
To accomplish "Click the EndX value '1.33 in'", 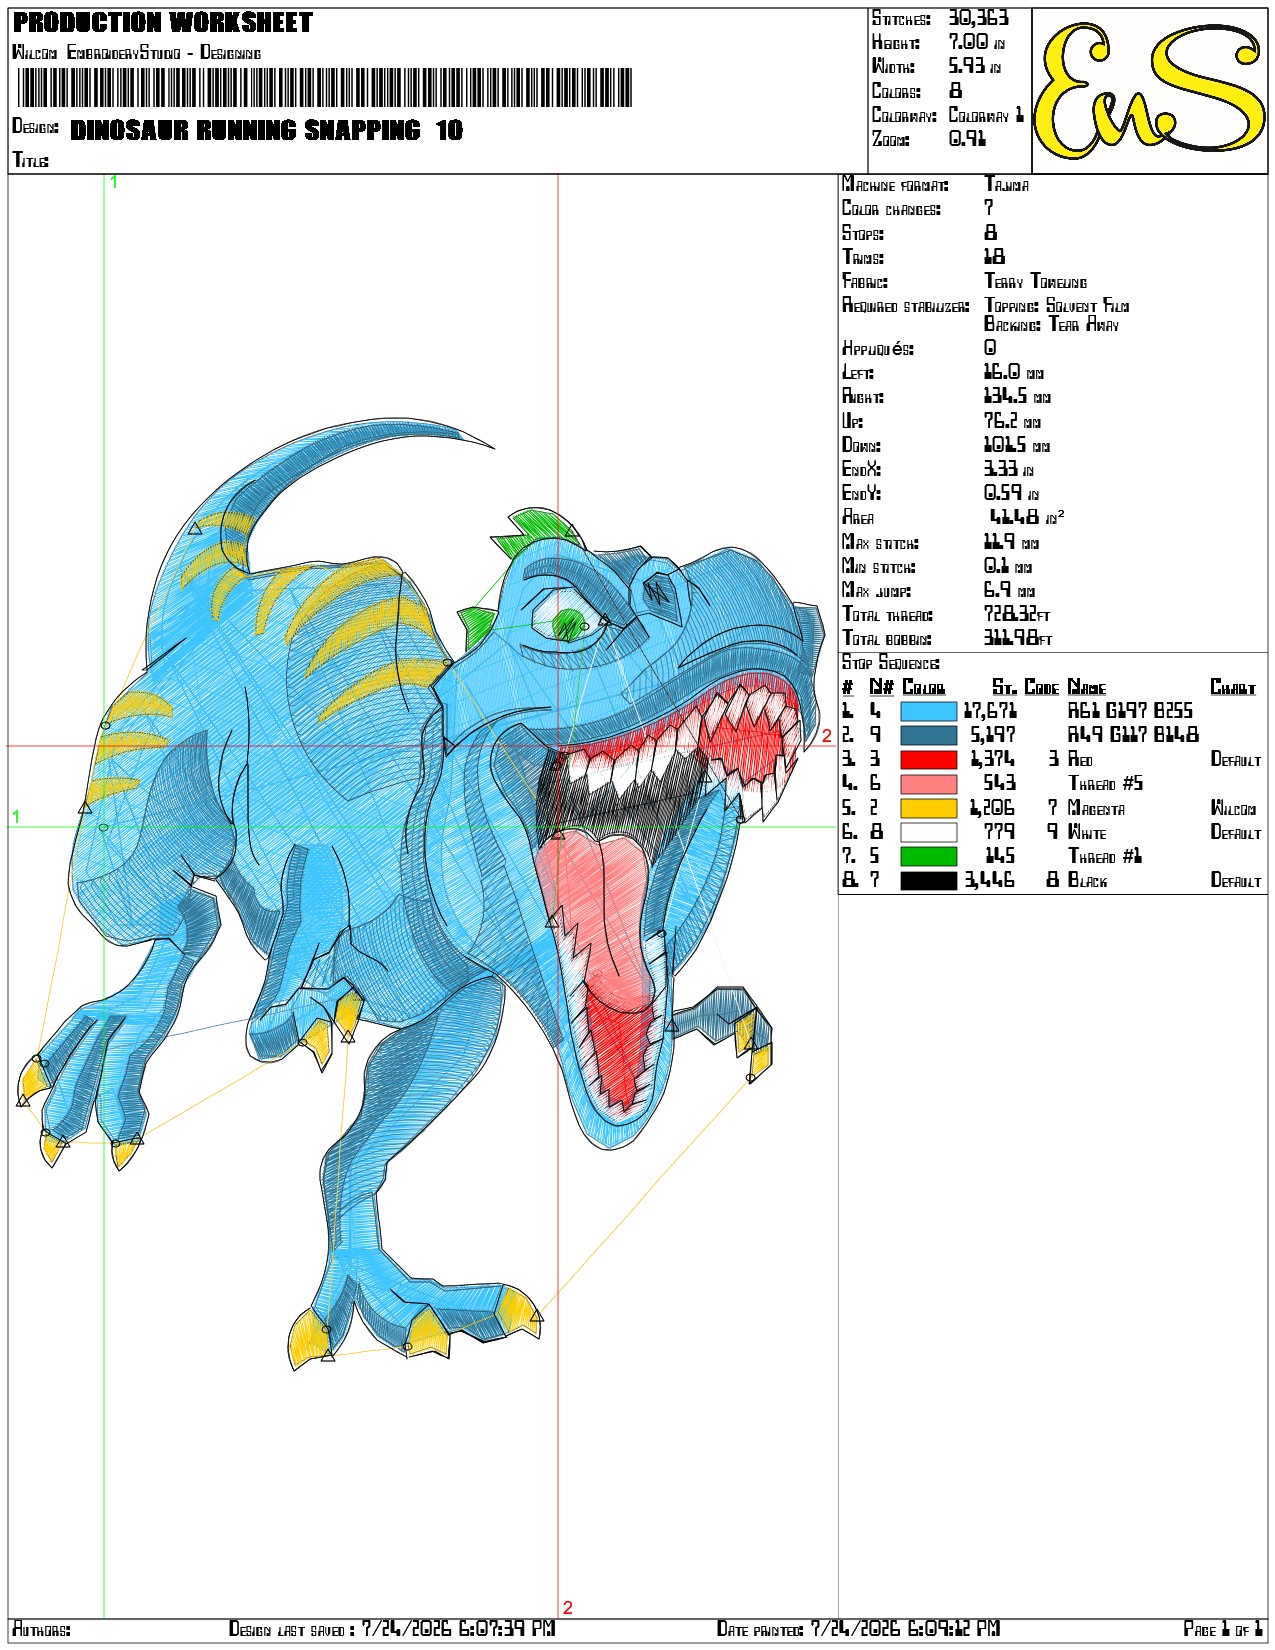I will (x=1008, y=469).
